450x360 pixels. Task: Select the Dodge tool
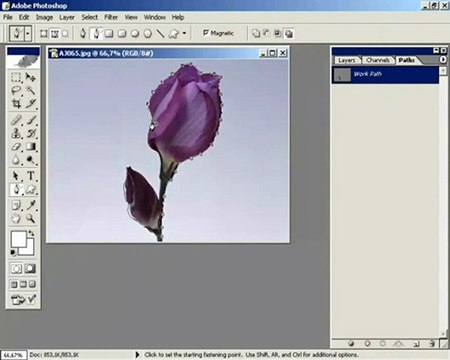[x=31, y=160]
